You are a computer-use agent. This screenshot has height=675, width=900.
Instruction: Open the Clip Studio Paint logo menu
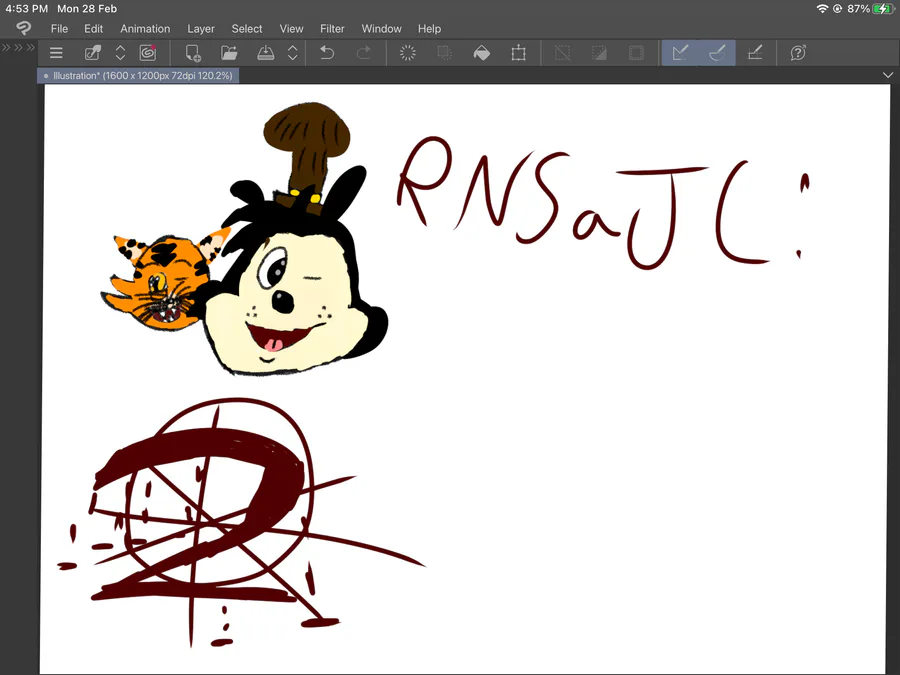point(24,28)
